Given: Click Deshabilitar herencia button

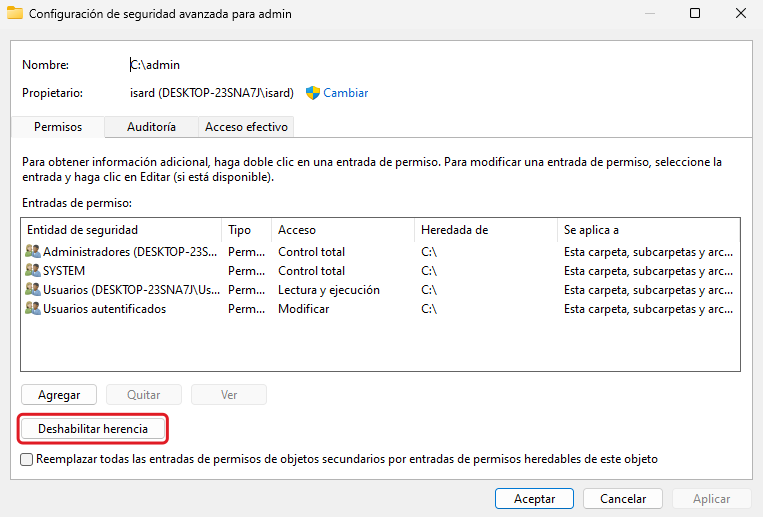Looking at the screenshot, I should point(93,429).
